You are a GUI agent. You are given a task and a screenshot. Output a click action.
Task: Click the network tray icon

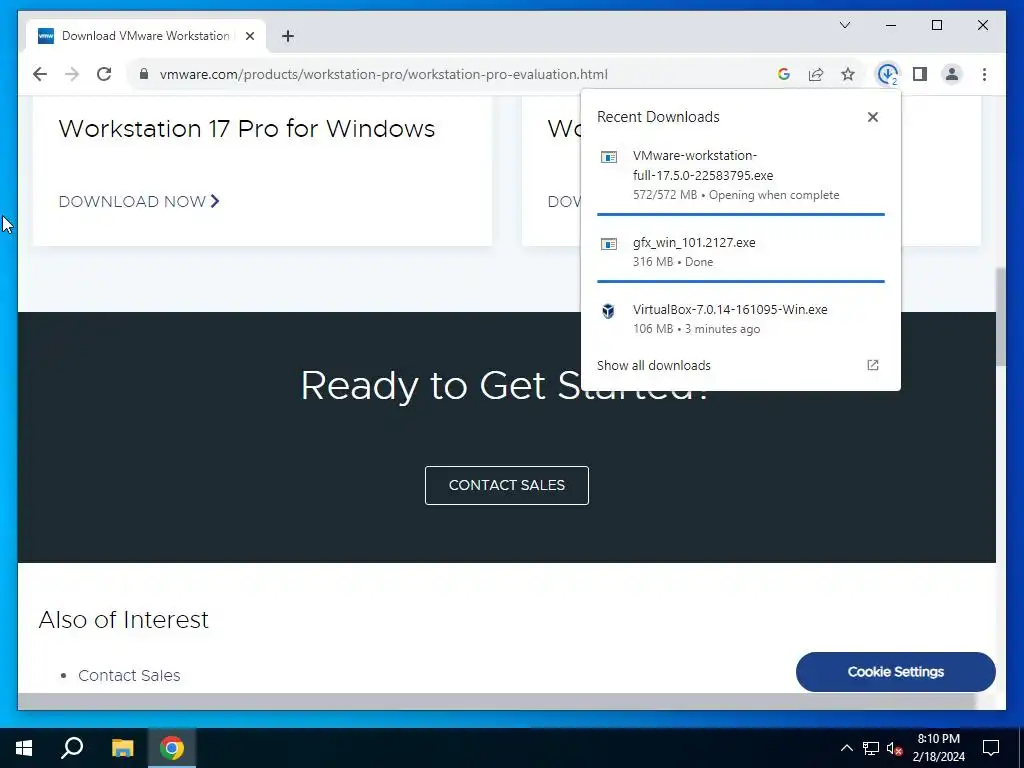871,748
